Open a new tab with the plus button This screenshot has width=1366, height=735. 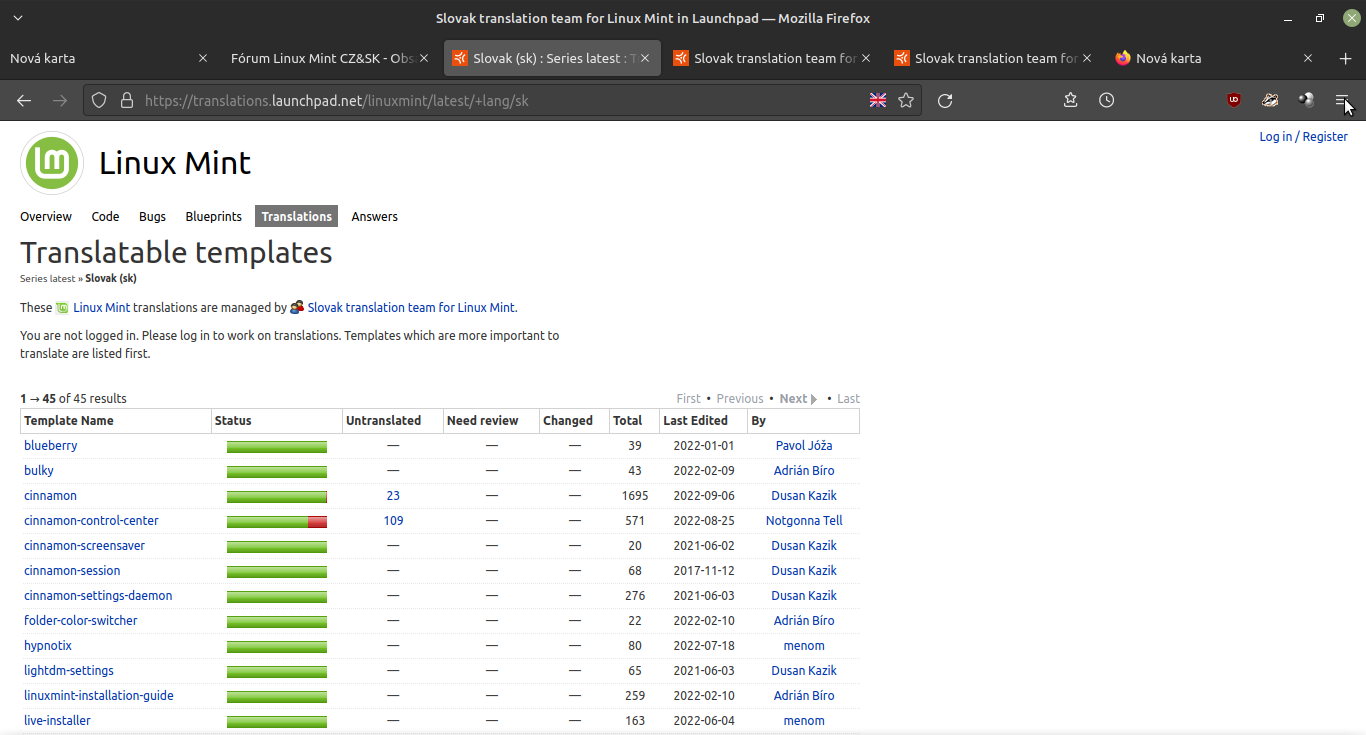pos(1345,58)
